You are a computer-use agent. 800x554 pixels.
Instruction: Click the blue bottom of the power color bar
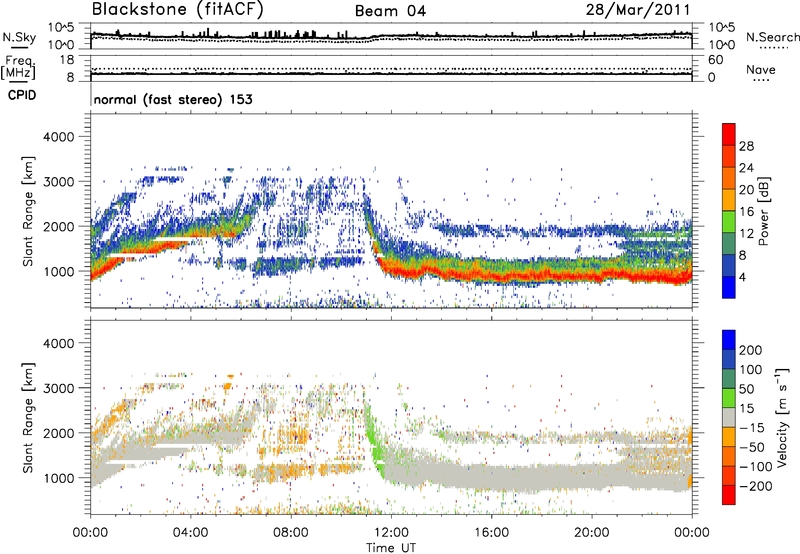click(729, 287)
